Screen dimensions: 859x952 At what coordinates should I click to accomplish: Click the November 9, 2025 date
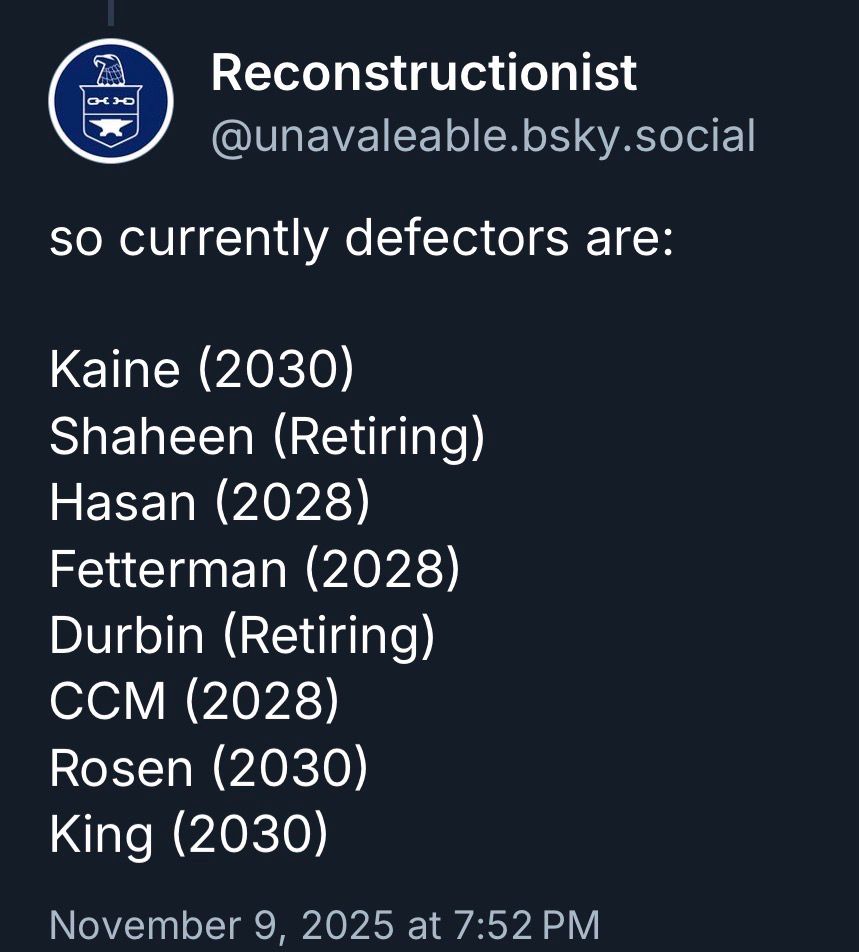click(221, 924)
